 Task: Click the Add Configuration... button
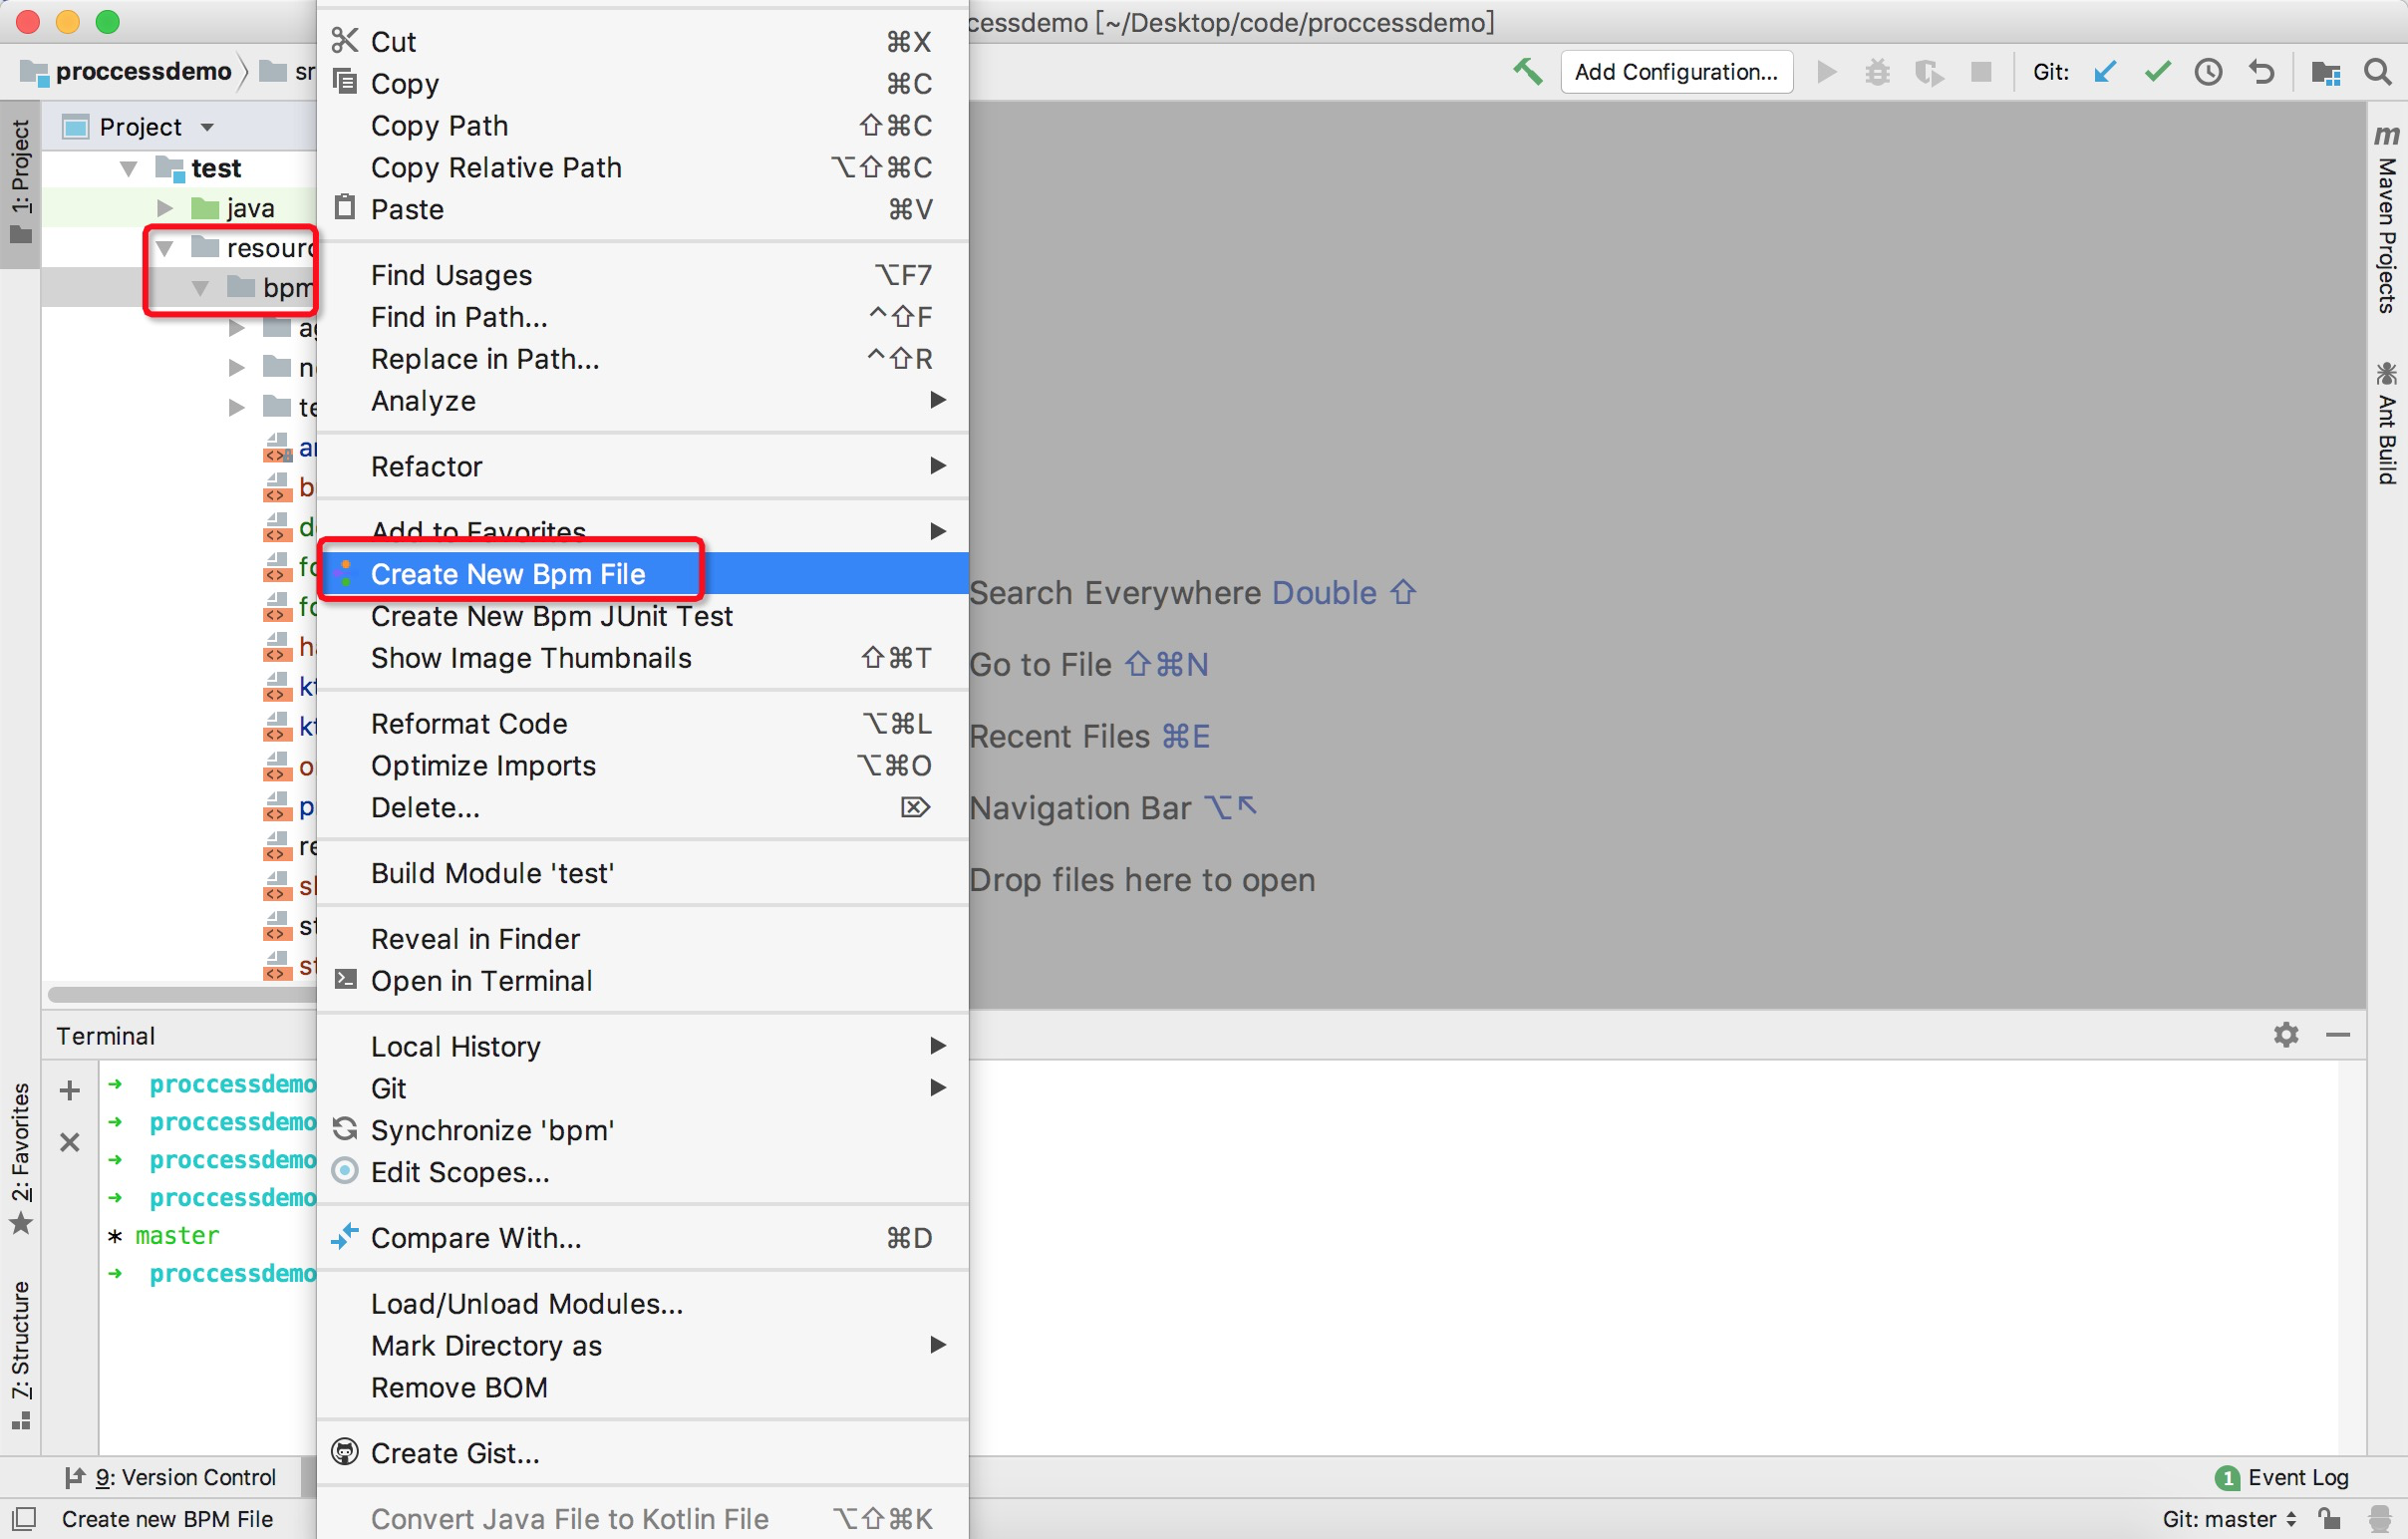pyautogui.click(x=1676, y=72)
